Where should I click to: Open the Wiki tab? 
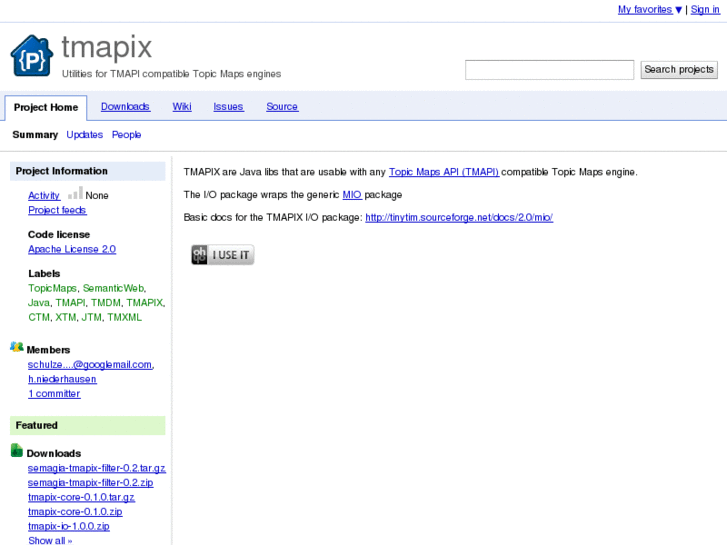(182, 107)
